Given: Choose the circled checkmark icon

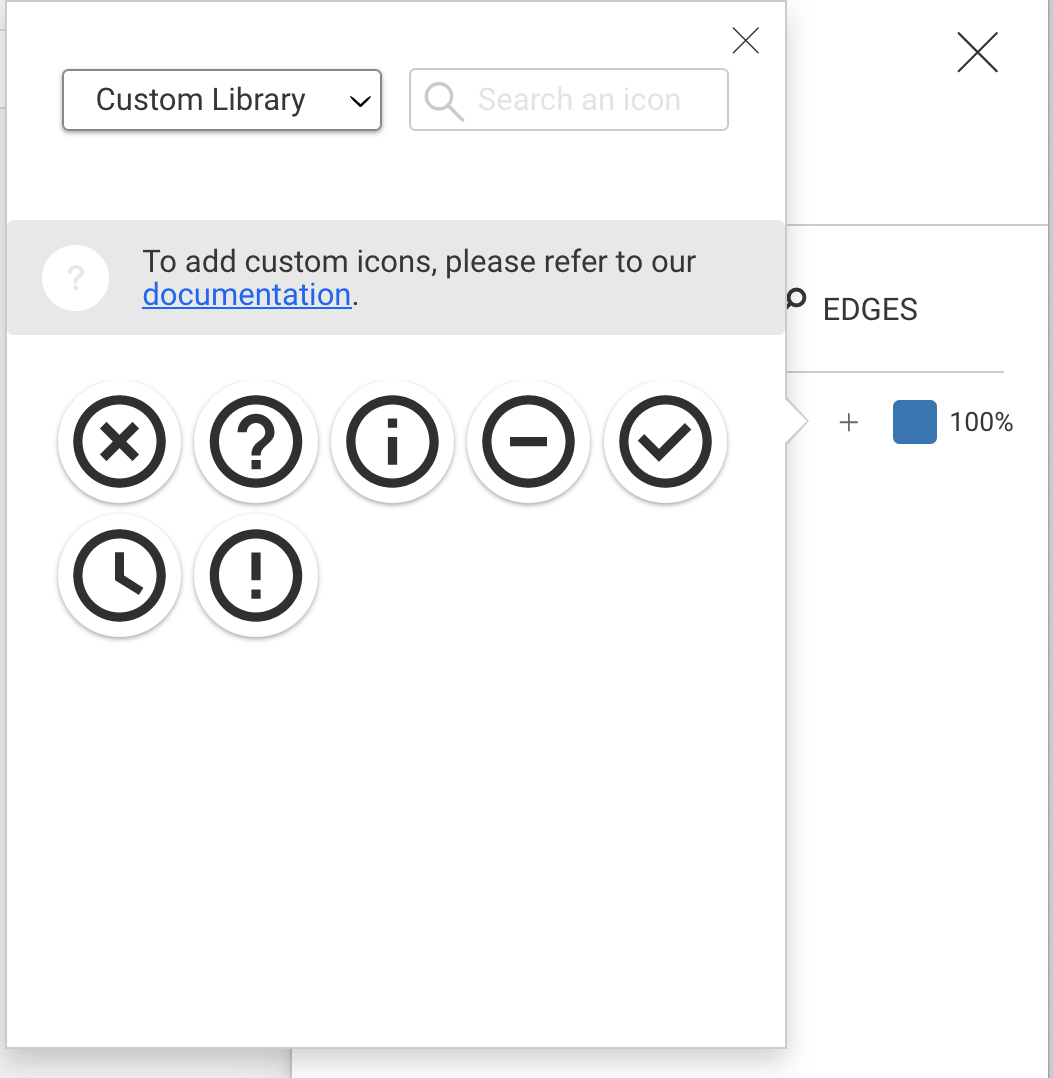Looking at the screenshot, I should 665,441.
